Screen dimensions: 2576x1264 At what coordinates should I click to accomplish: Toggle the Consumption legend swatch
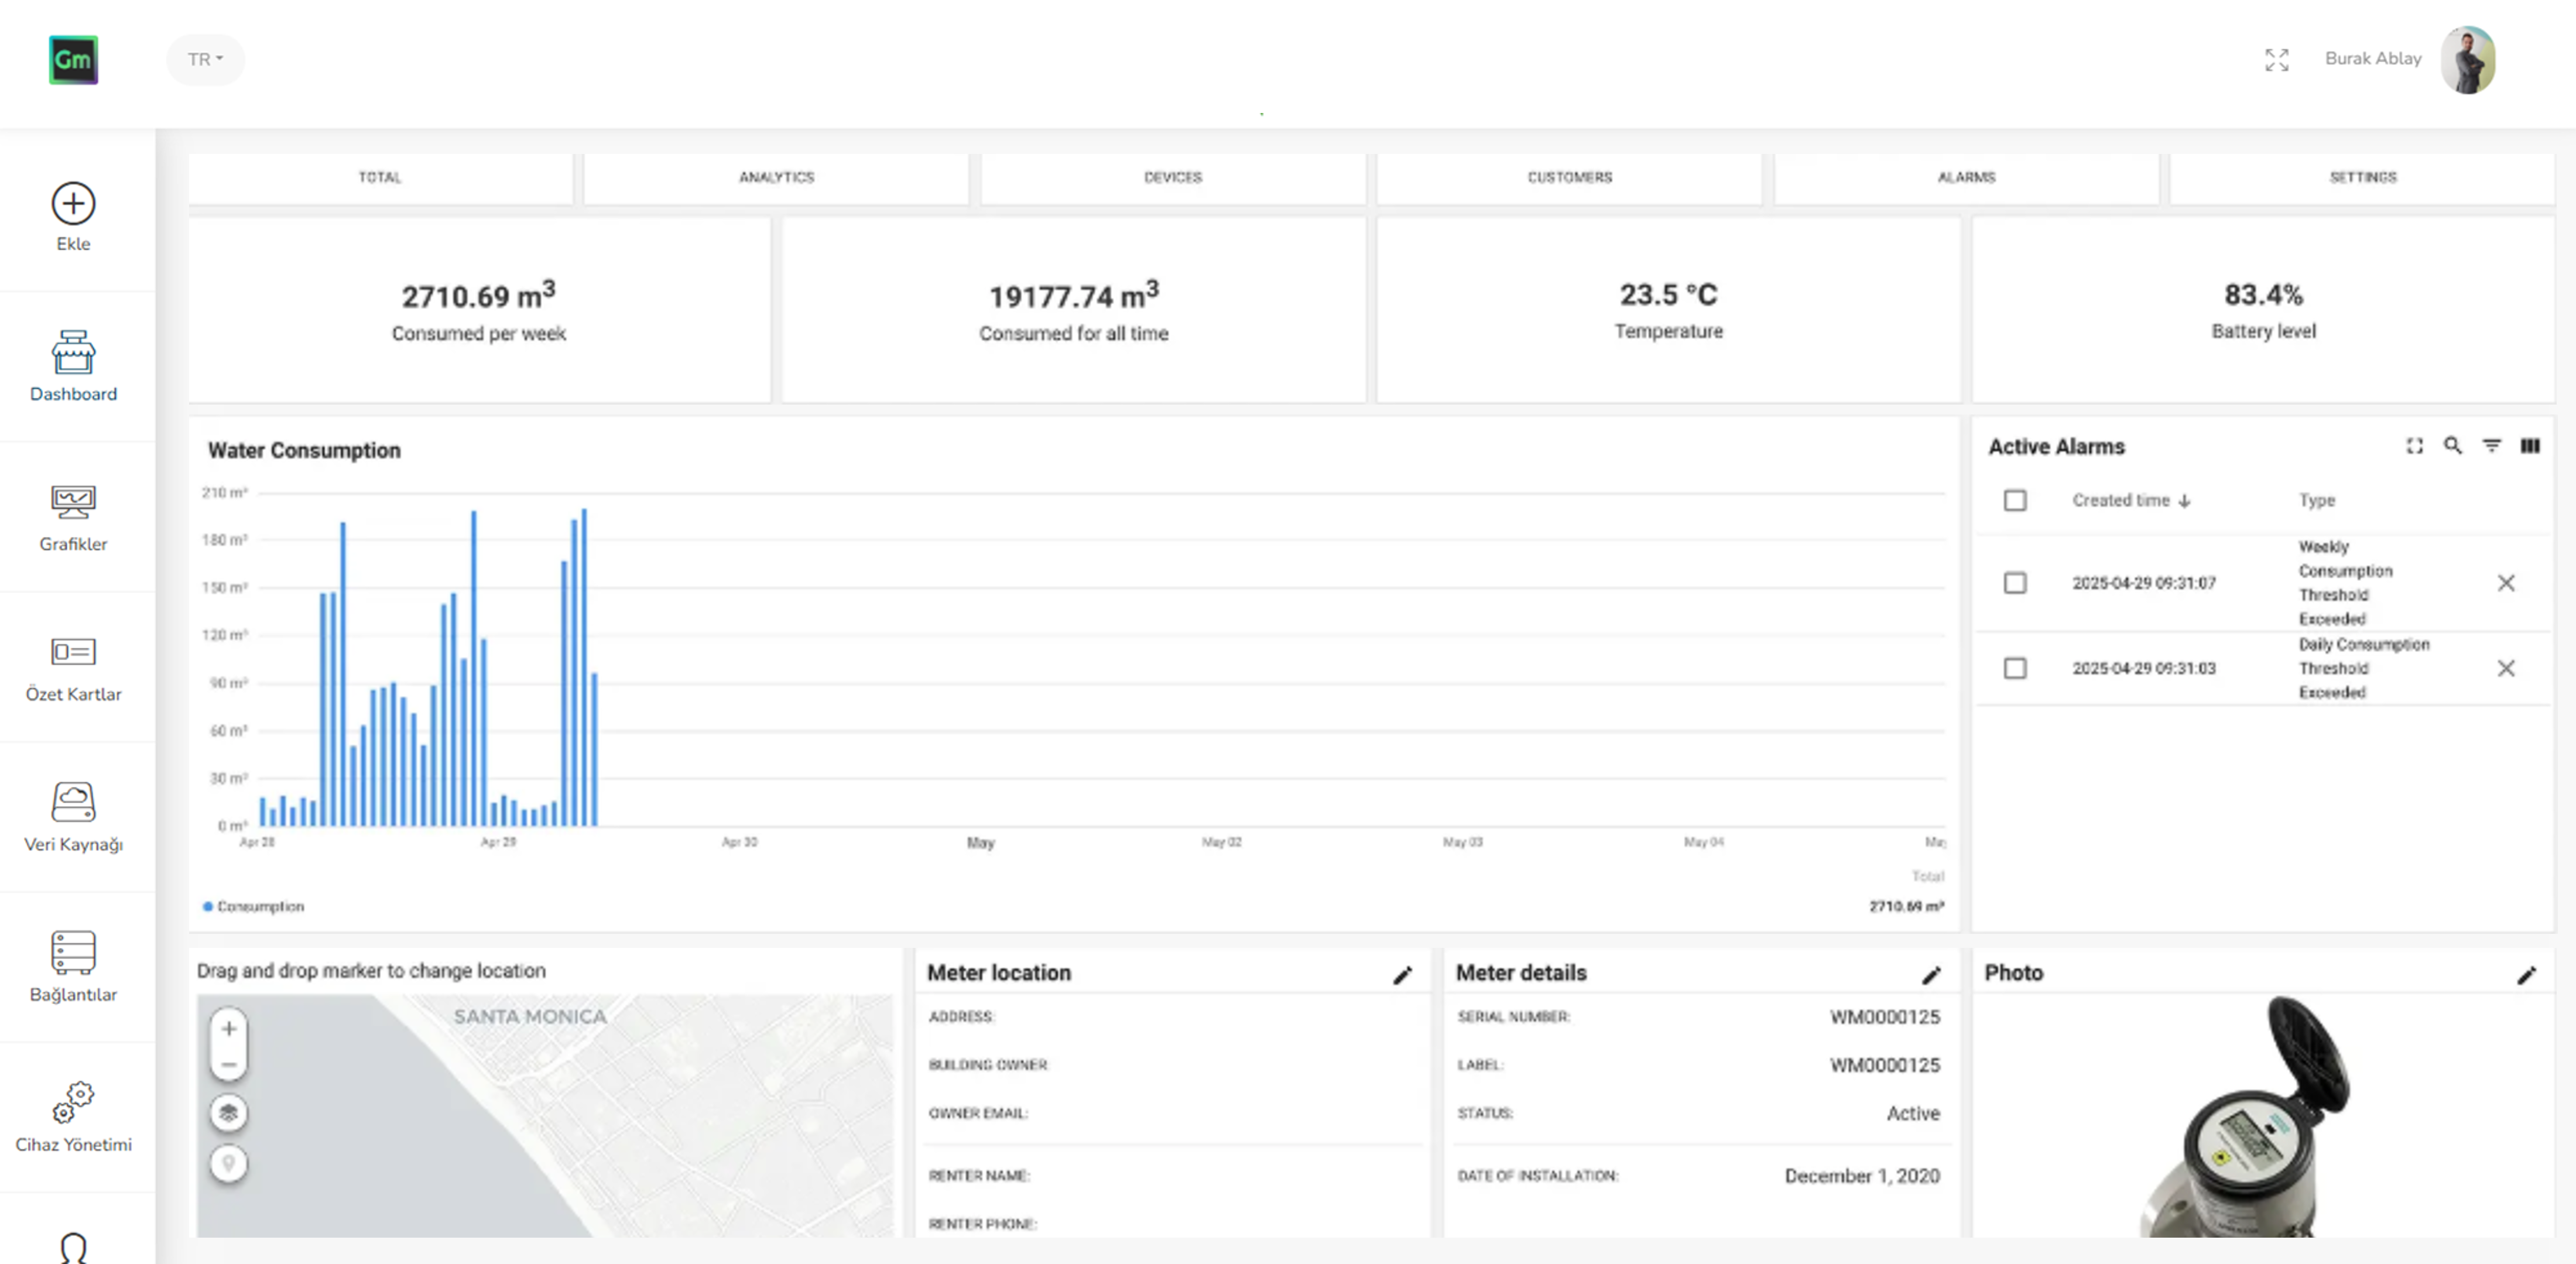208,906
